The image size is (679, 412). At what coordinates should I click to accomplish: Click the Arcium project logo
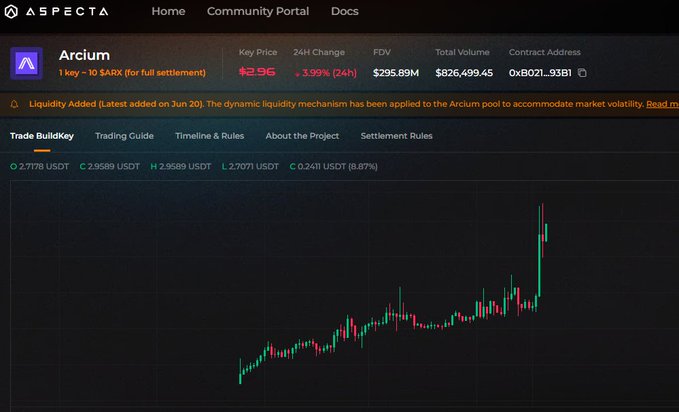pos(26,63)
